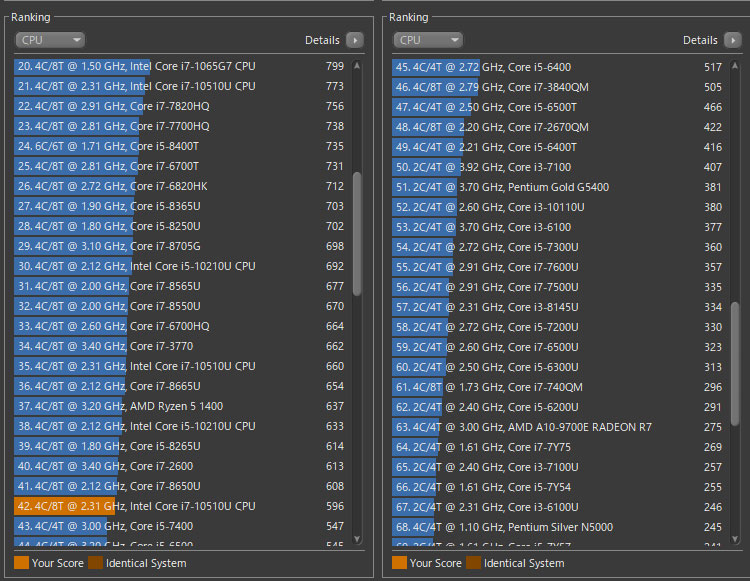Select rank 57 Core i3-8145U row

[559, 307]
